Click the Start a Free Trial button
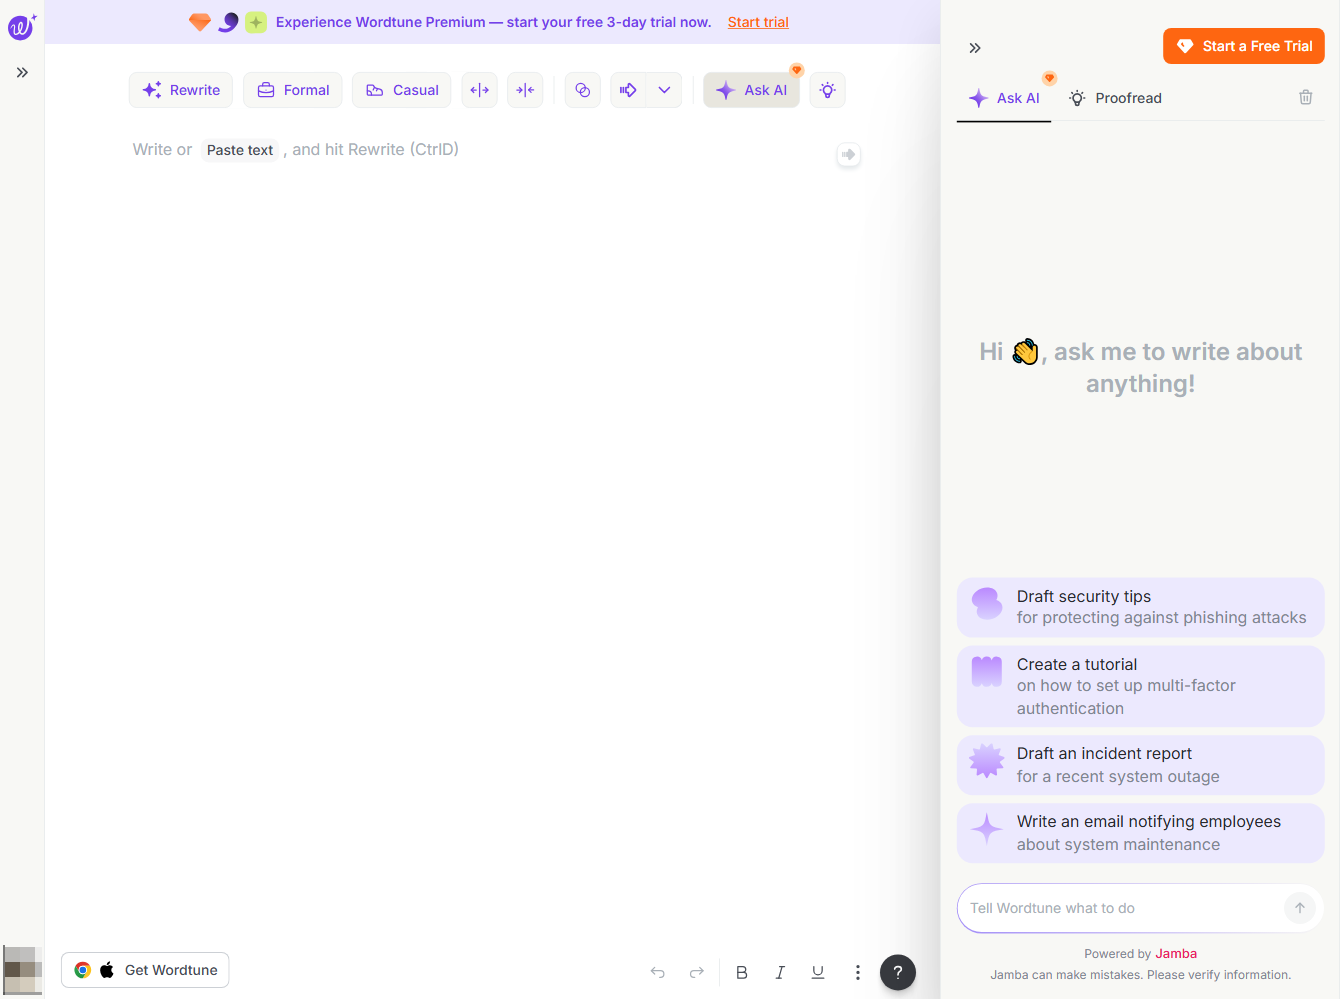Screen dimensions: 1340x999 pos(1243,46)
